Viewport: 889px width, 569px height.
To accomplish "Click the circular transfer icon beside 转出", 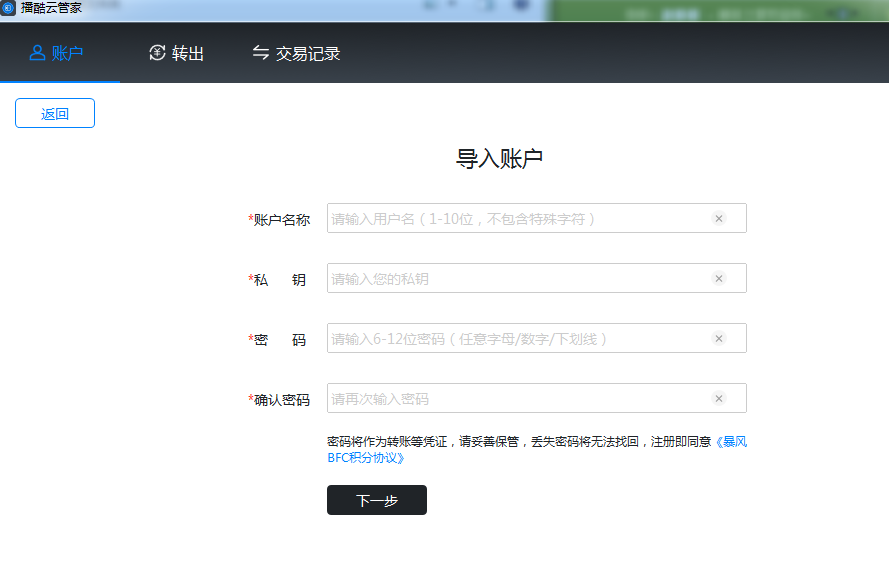I will point(157,53).
